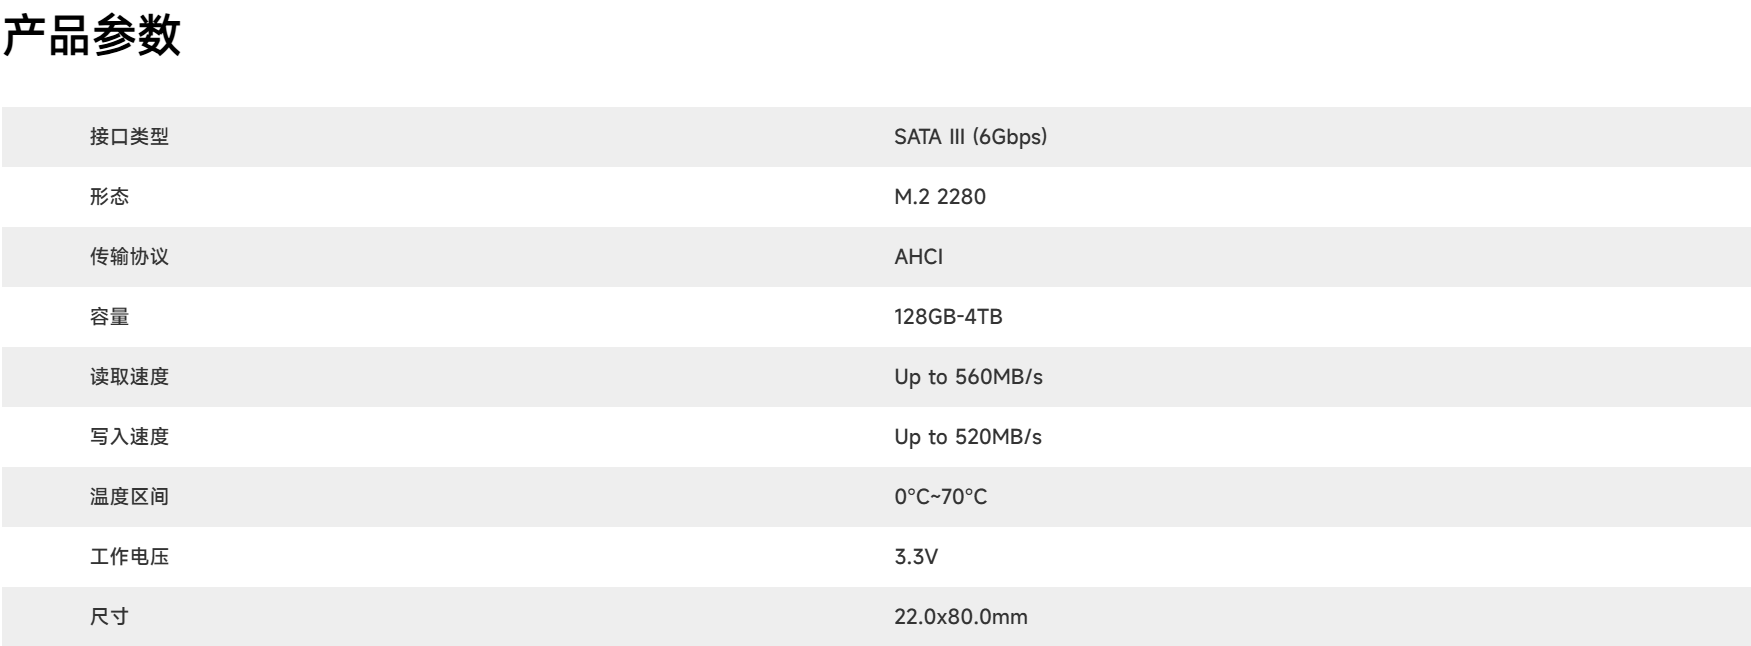Screen dimensions: 1751x646
Task: Select the 3.3V voltage value
Action: 915,557
